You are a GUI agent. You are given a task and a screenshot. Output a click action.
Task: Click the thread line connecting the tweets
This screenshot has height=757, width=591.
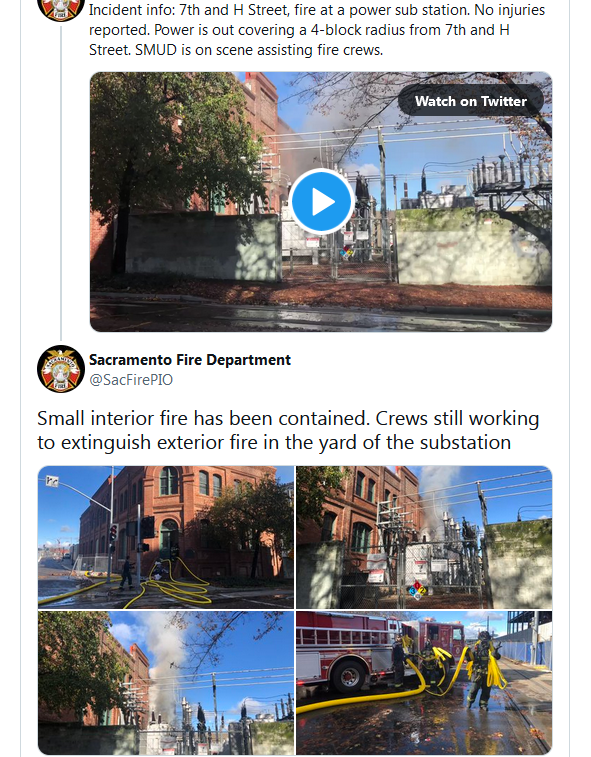[61, 182]
